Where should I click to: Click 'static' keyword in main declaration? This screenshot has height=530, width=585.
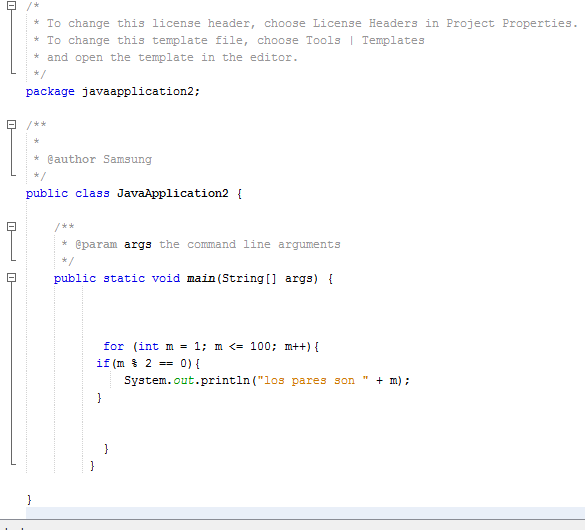point(124,279)
